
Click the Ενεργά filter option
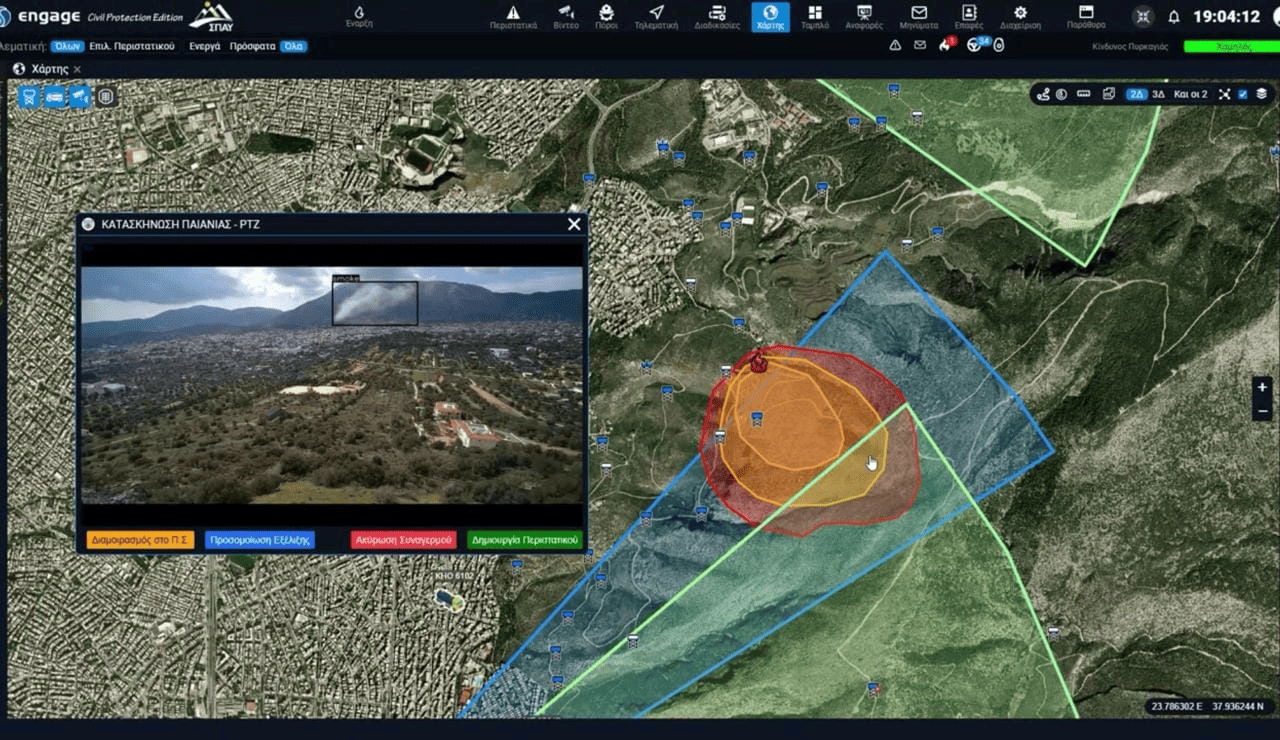pos(204,46)
